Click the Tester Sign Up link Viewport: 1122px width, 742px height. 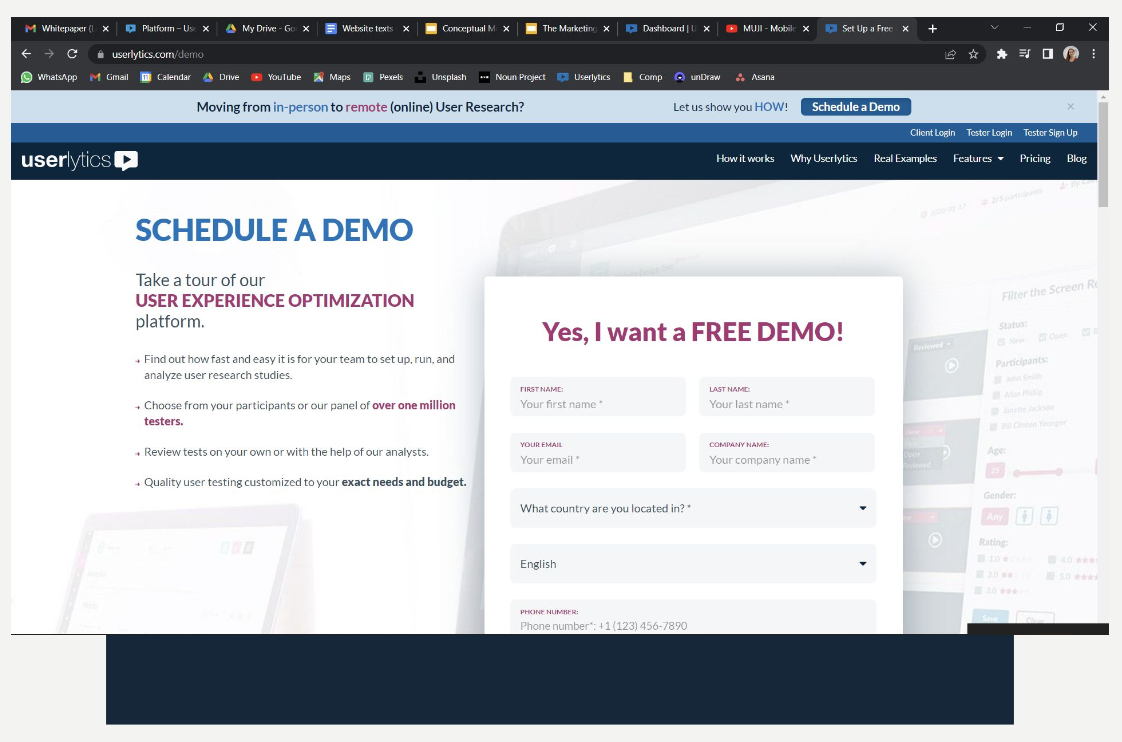click(1050, 133)
